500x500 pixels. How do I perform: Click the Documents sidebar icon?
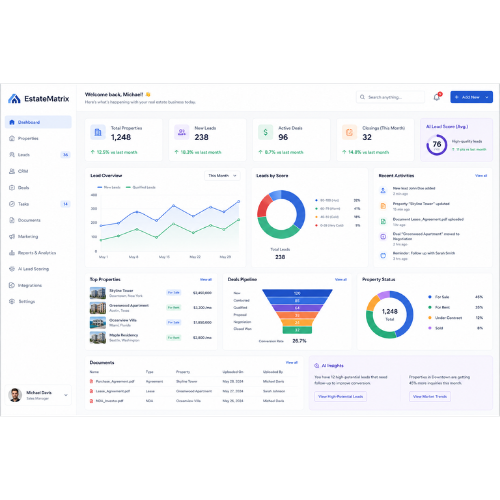tap(12, 220)
